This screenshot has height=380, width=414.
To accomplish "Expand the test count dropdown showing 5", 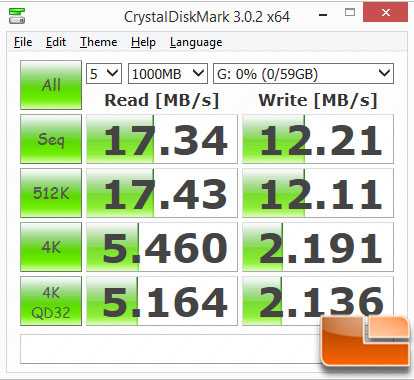I will pos(104,74).
